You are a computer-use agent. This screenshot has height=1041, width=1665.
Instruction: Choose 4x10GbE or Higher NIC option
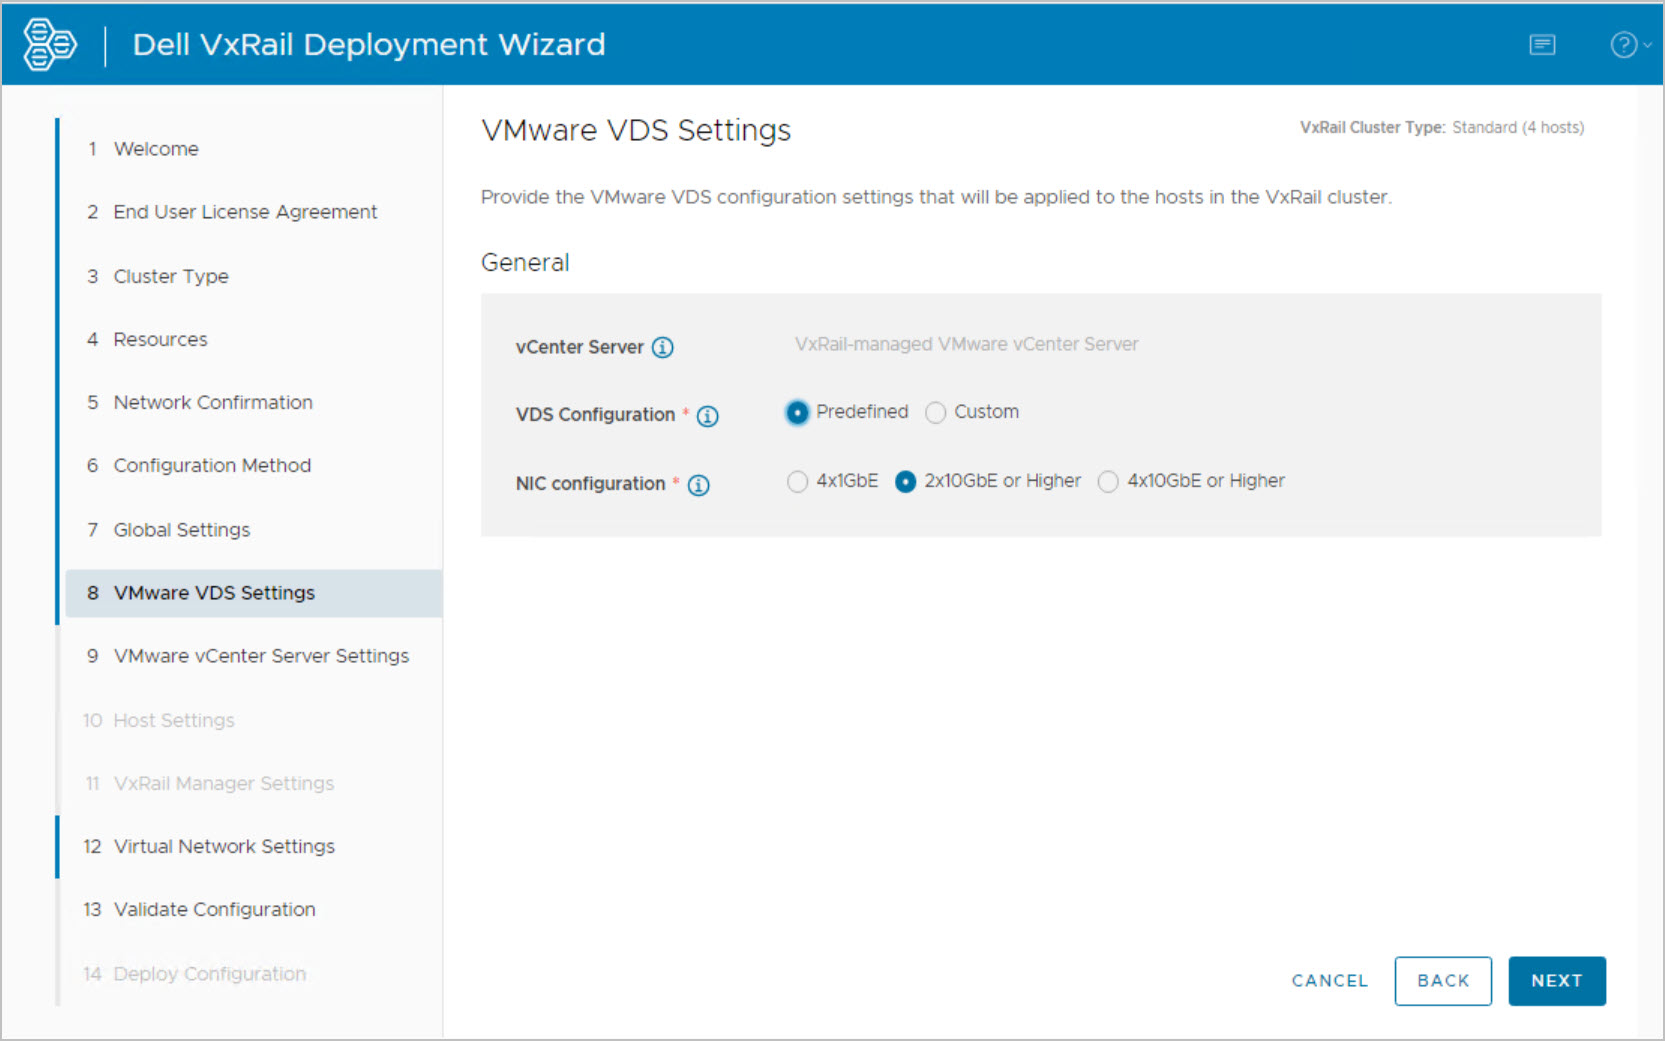(x=1108, y=482)
